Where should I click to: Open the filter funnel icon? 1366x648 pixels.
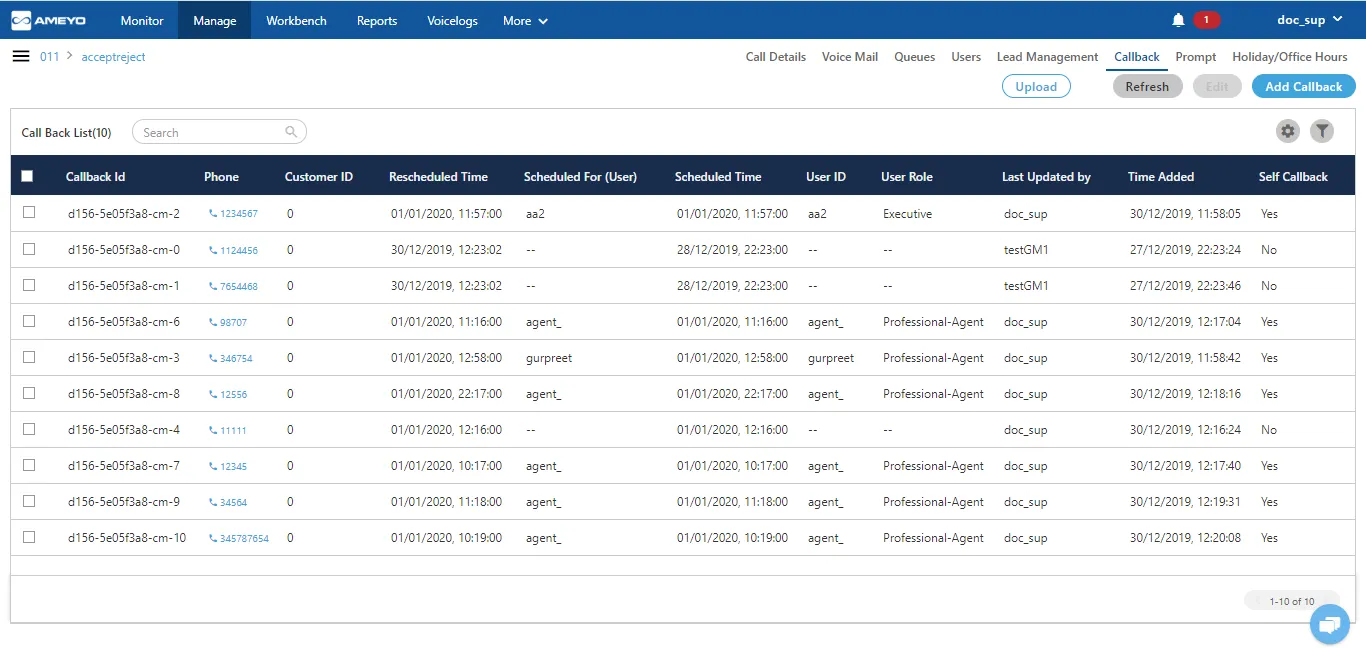1322,131
